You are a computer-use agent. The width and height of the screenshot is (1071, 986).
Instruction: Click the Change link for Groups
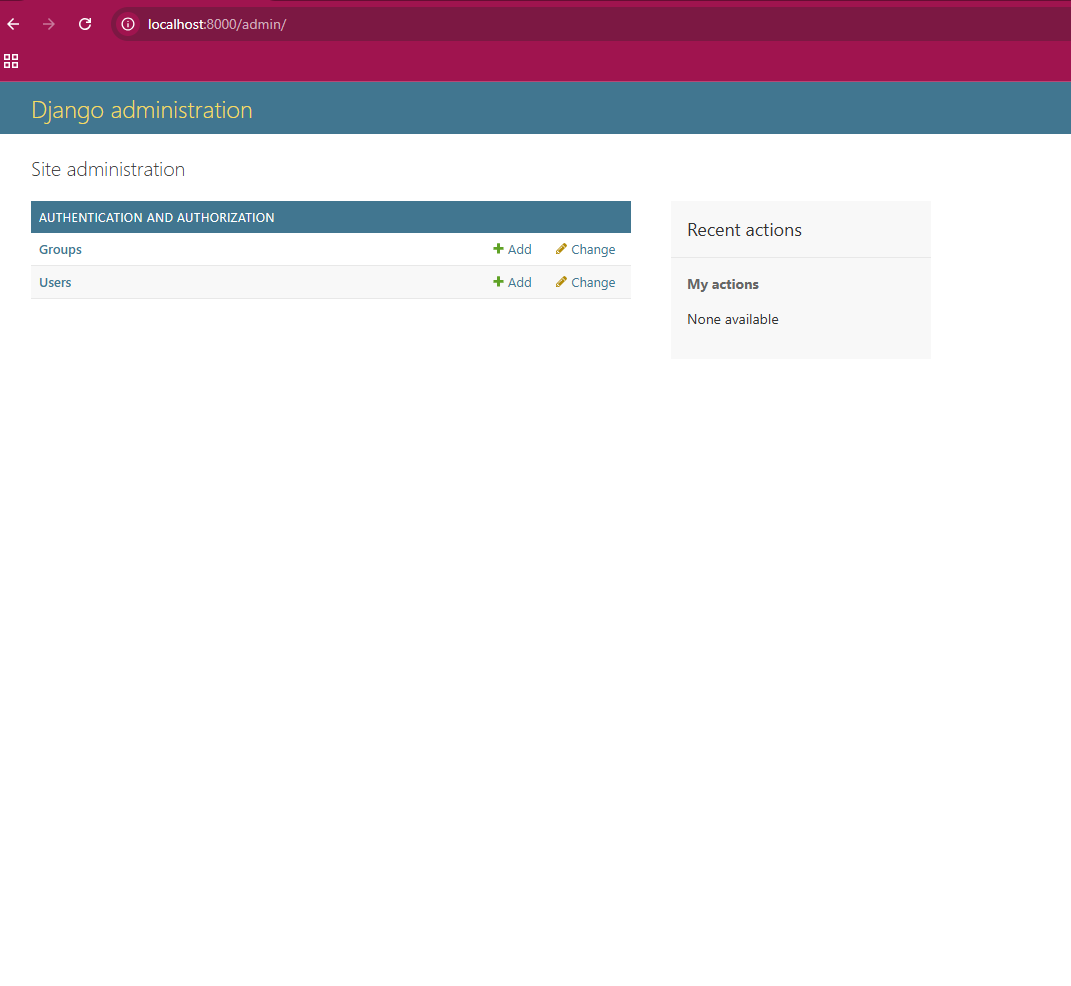tap(592, 249)
